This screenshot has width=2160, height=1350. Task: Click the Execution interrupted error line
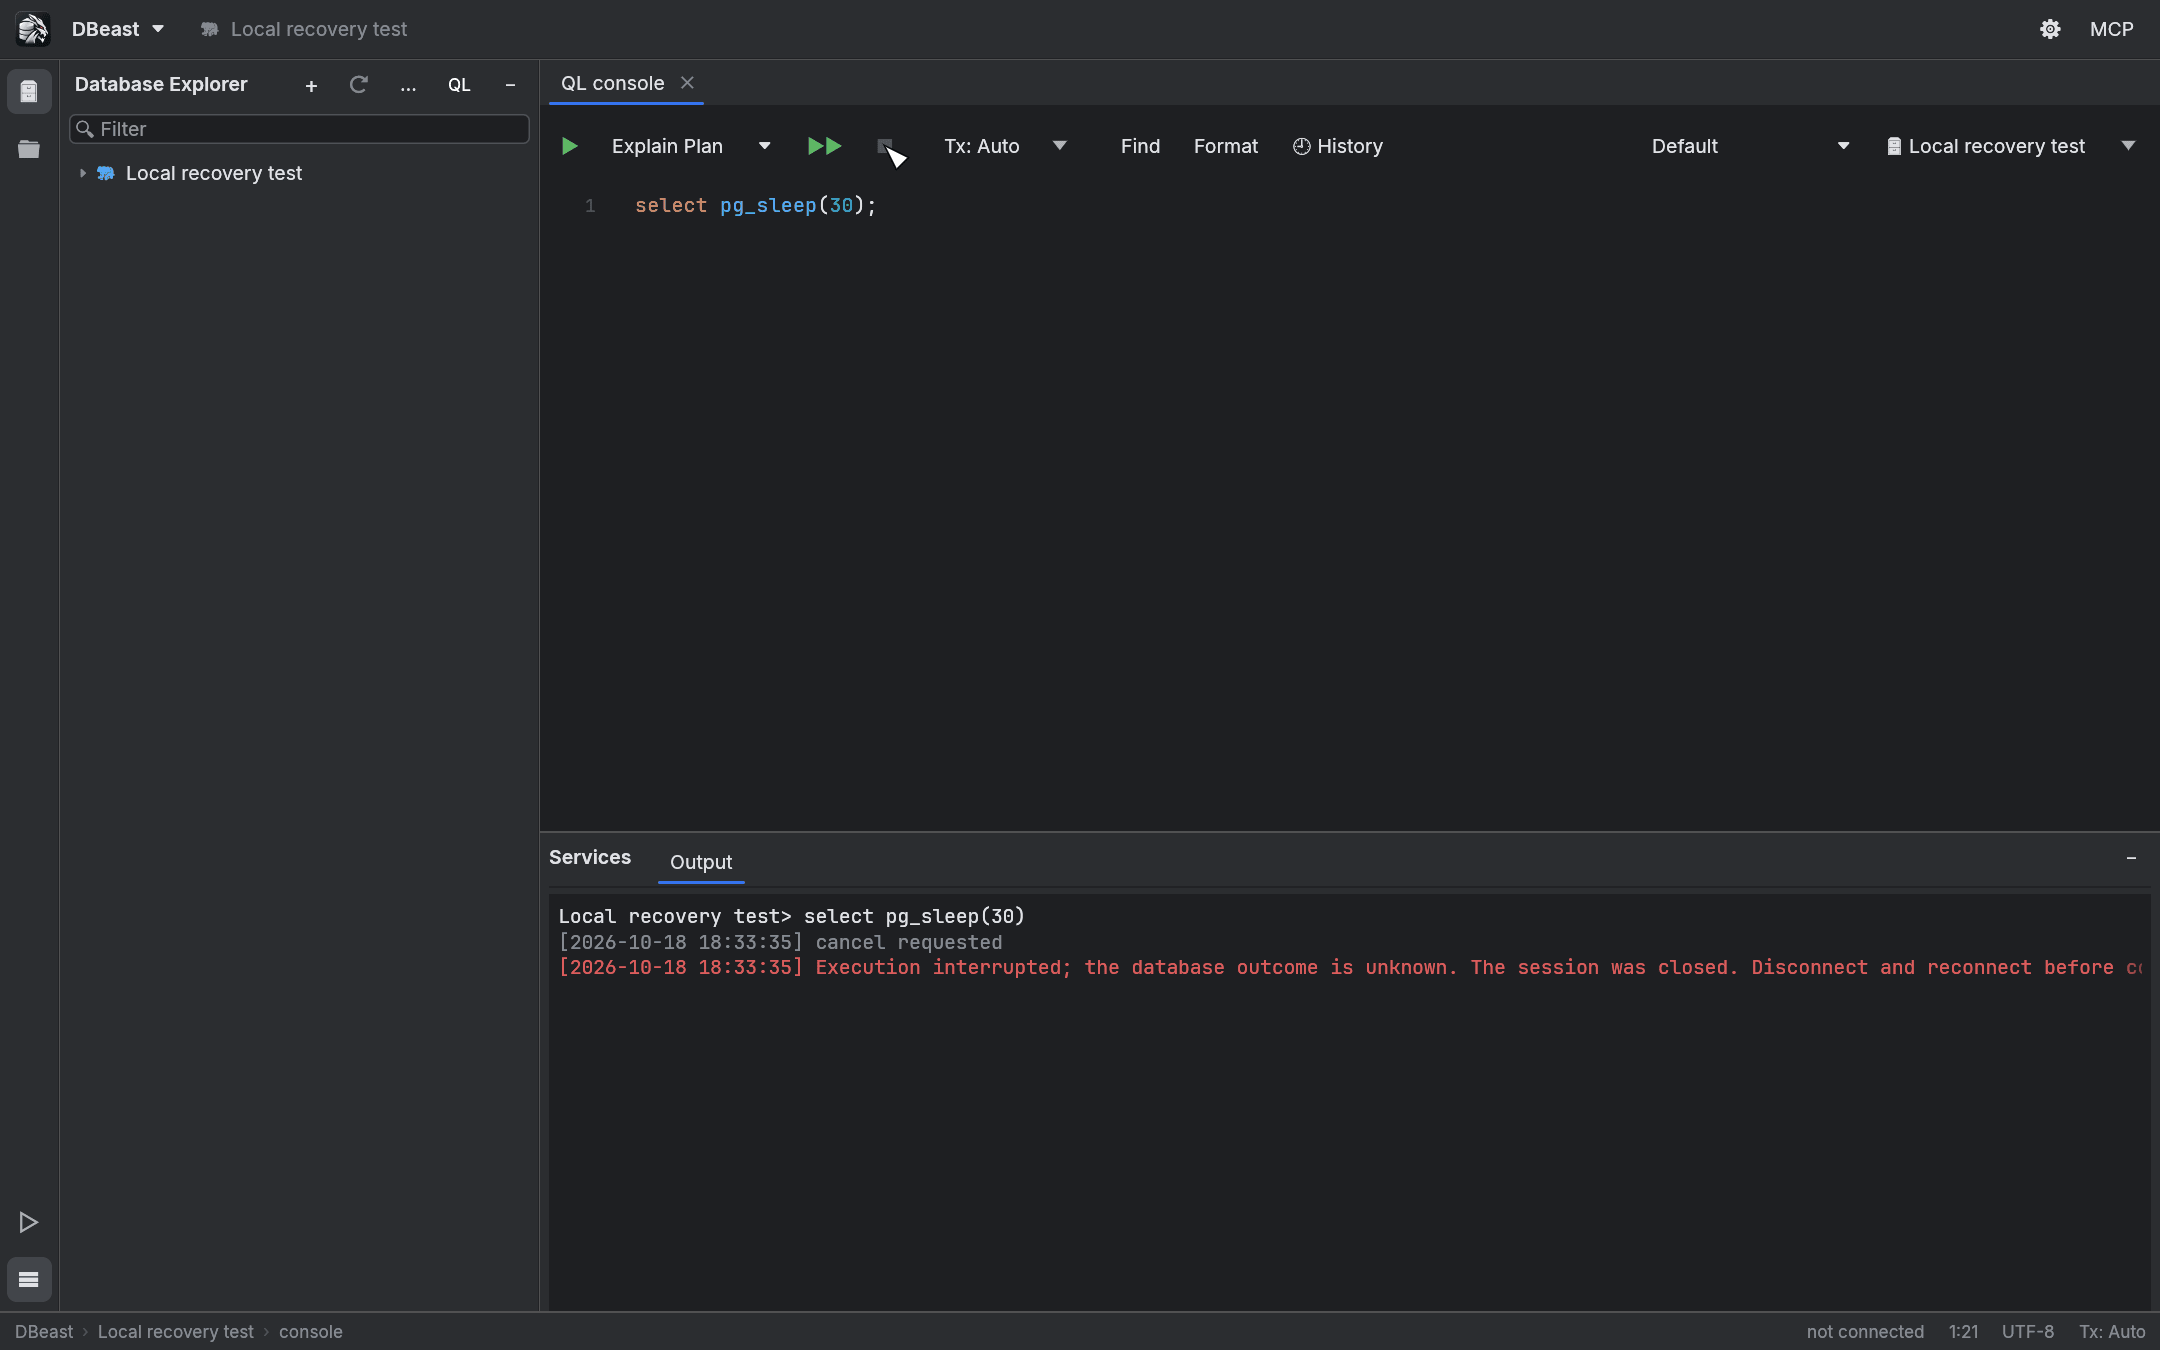[1350, 967]
